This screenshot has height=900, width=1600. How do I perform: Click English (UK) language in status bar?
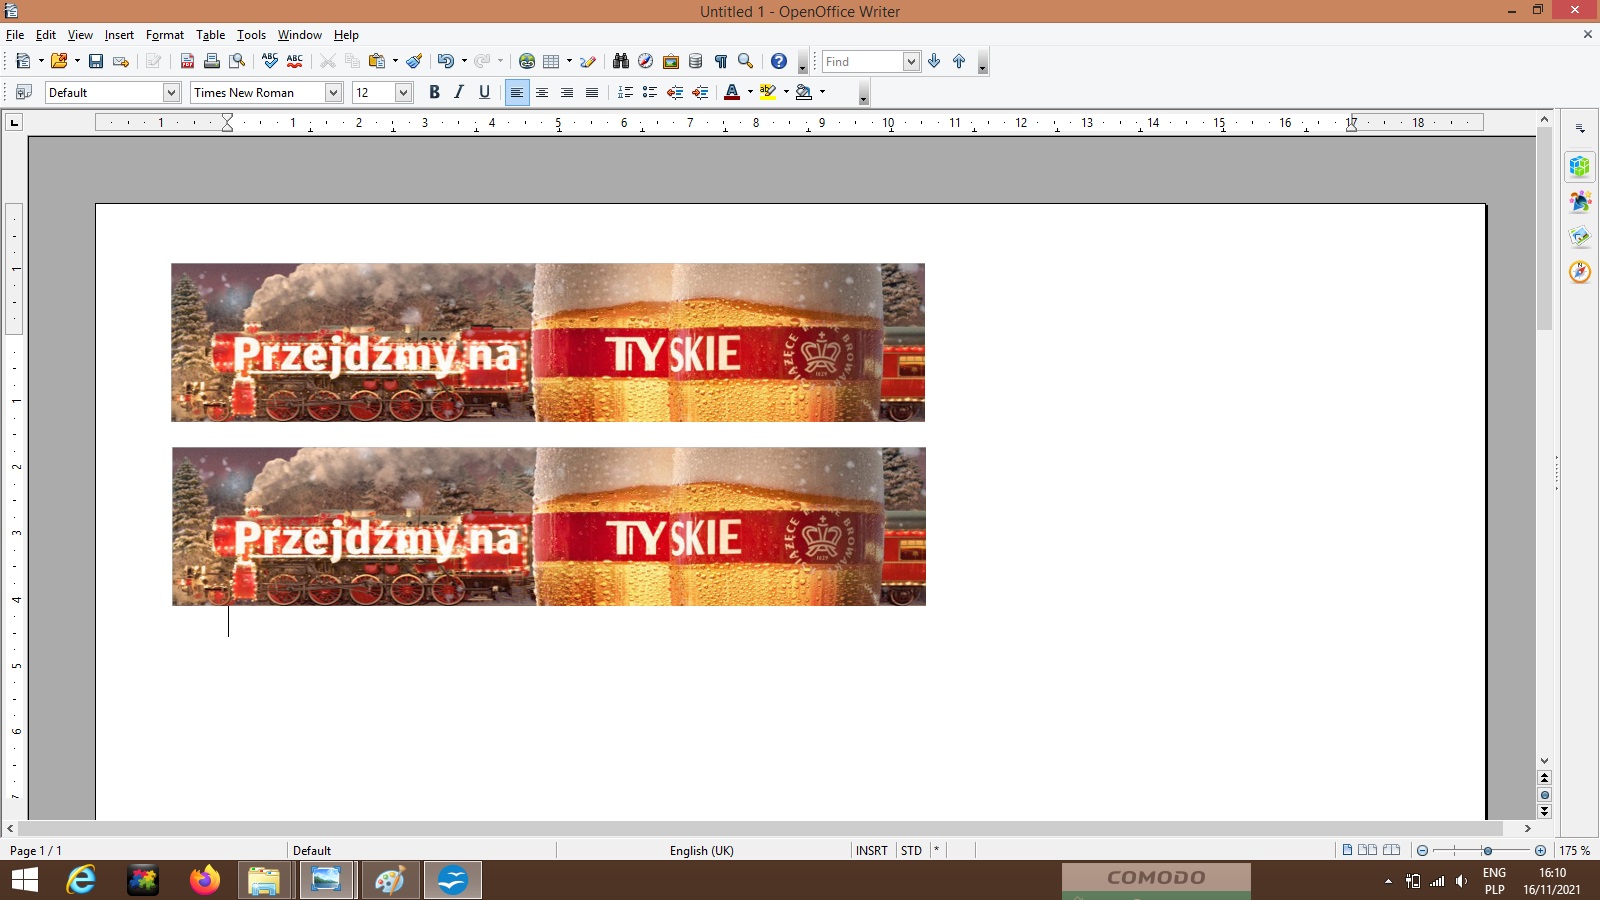tap(701, 851)
